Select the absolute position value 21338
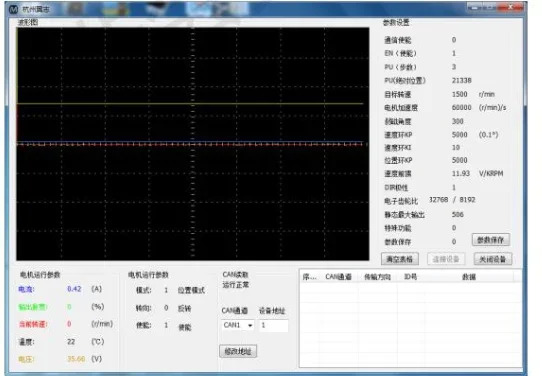Screen dimensions: 542x376 tap(461, 81)
